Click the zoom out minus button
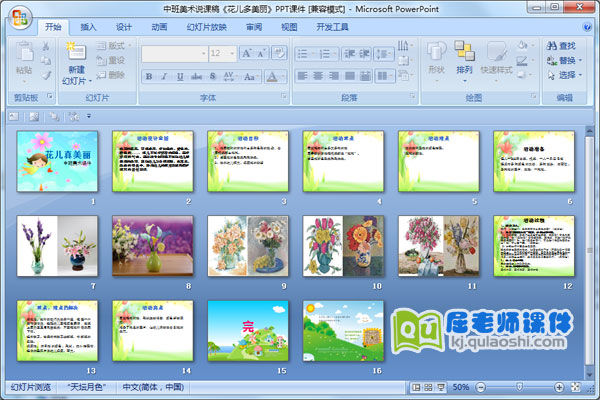 pyautogui.click(x=481, y=387)
